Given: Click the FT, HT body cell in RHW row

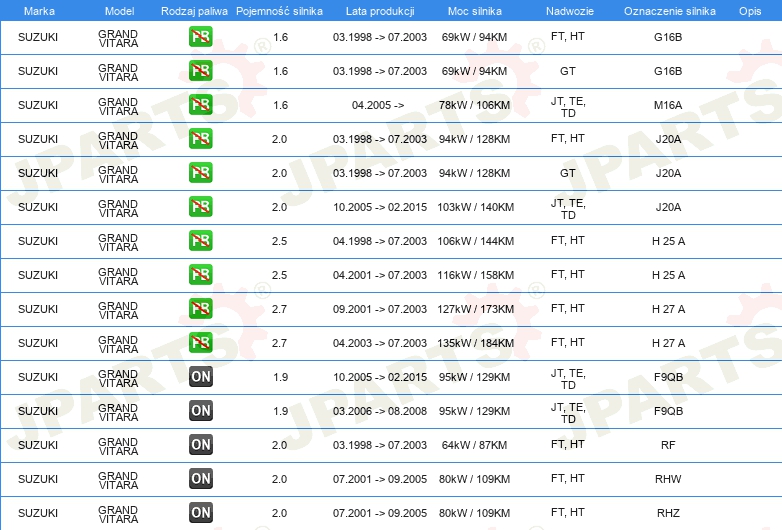Looking at the screenshot, I should (x=568, y=478).
